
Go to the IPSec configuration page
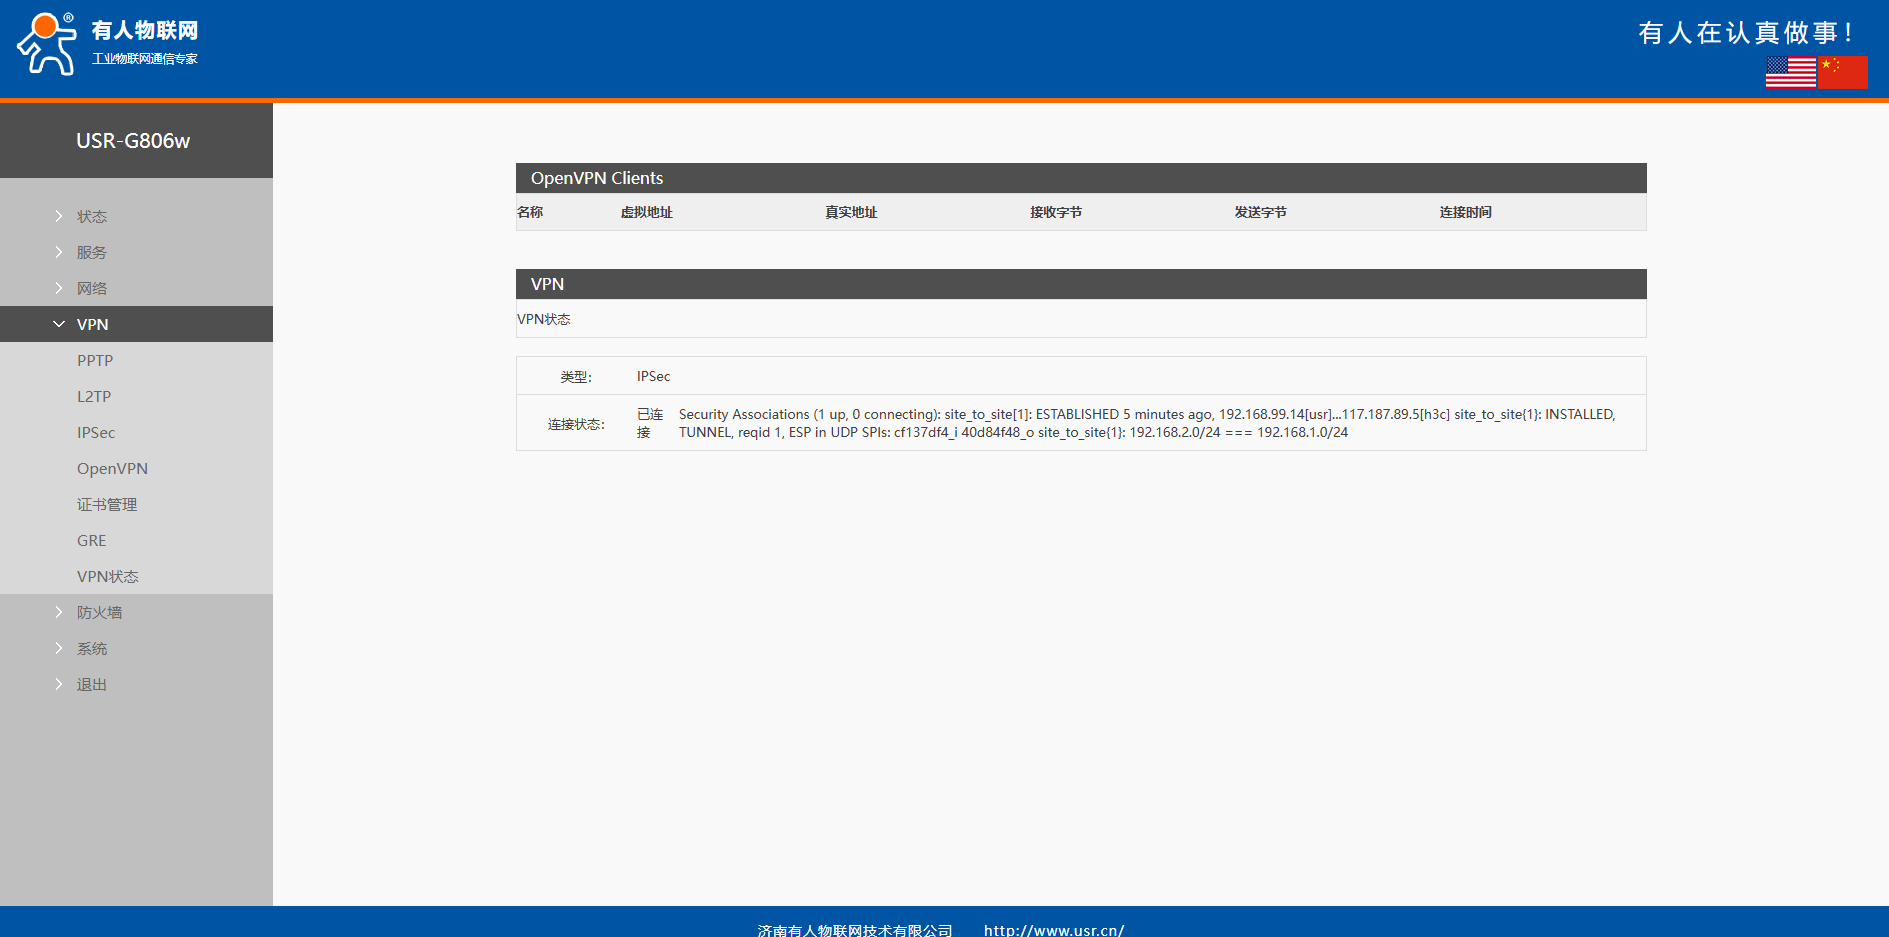96,432
